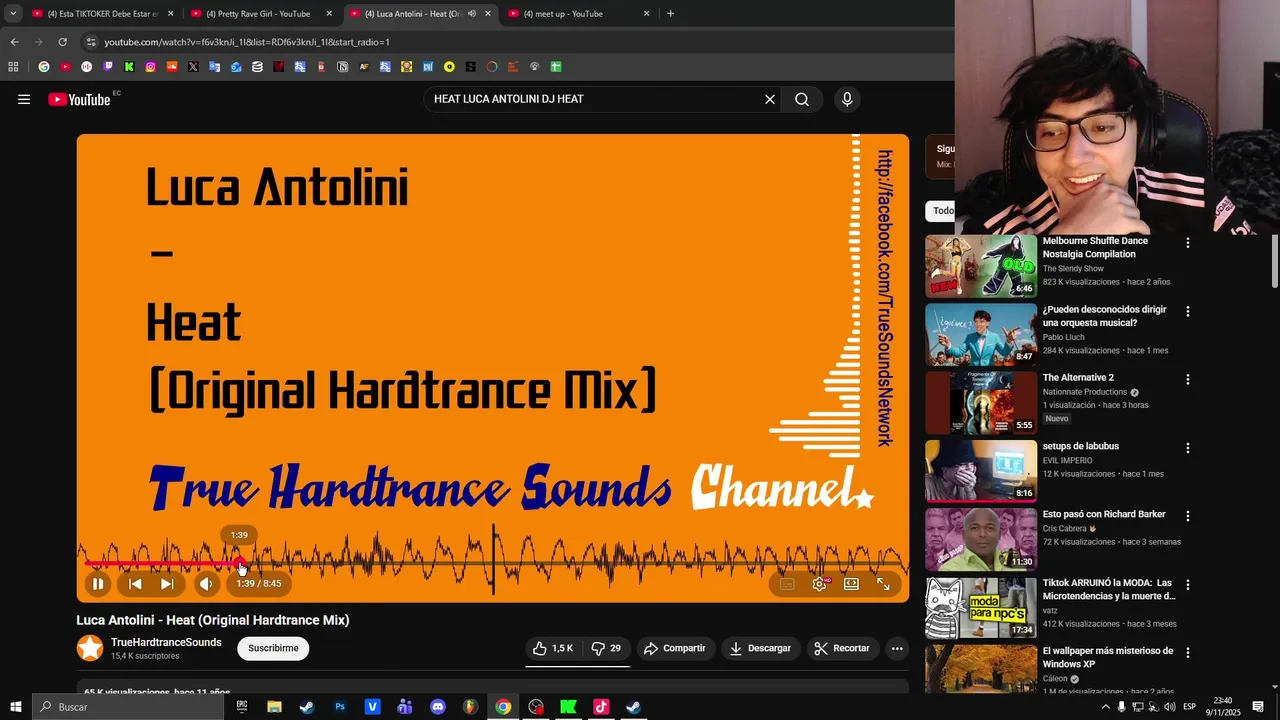The width and height of the screenshot is (1280, 720).
Task: Open the Windows Start menu
Action: click(15, 707)
